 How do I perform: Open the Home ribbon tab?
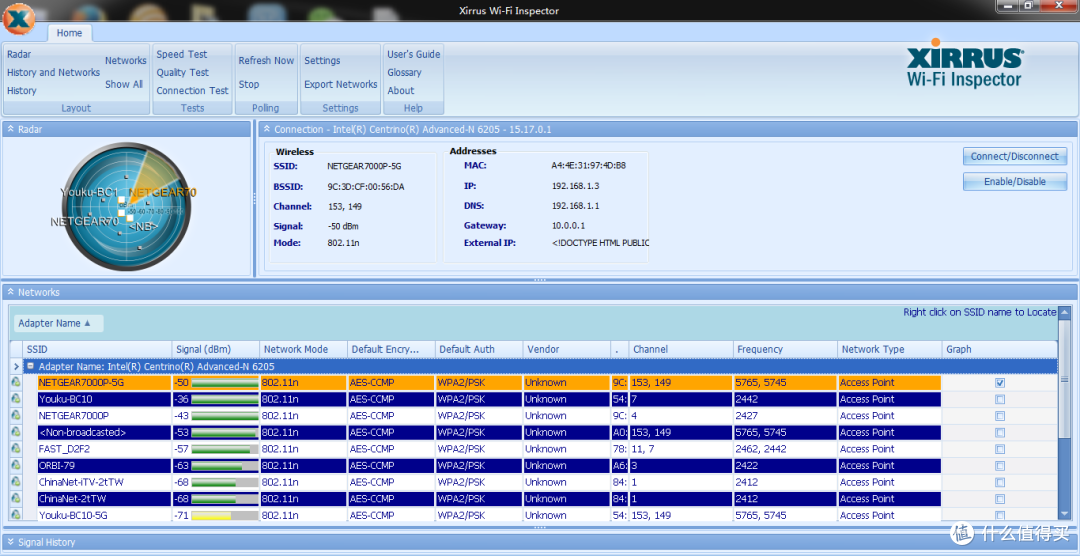pos(69,32)
